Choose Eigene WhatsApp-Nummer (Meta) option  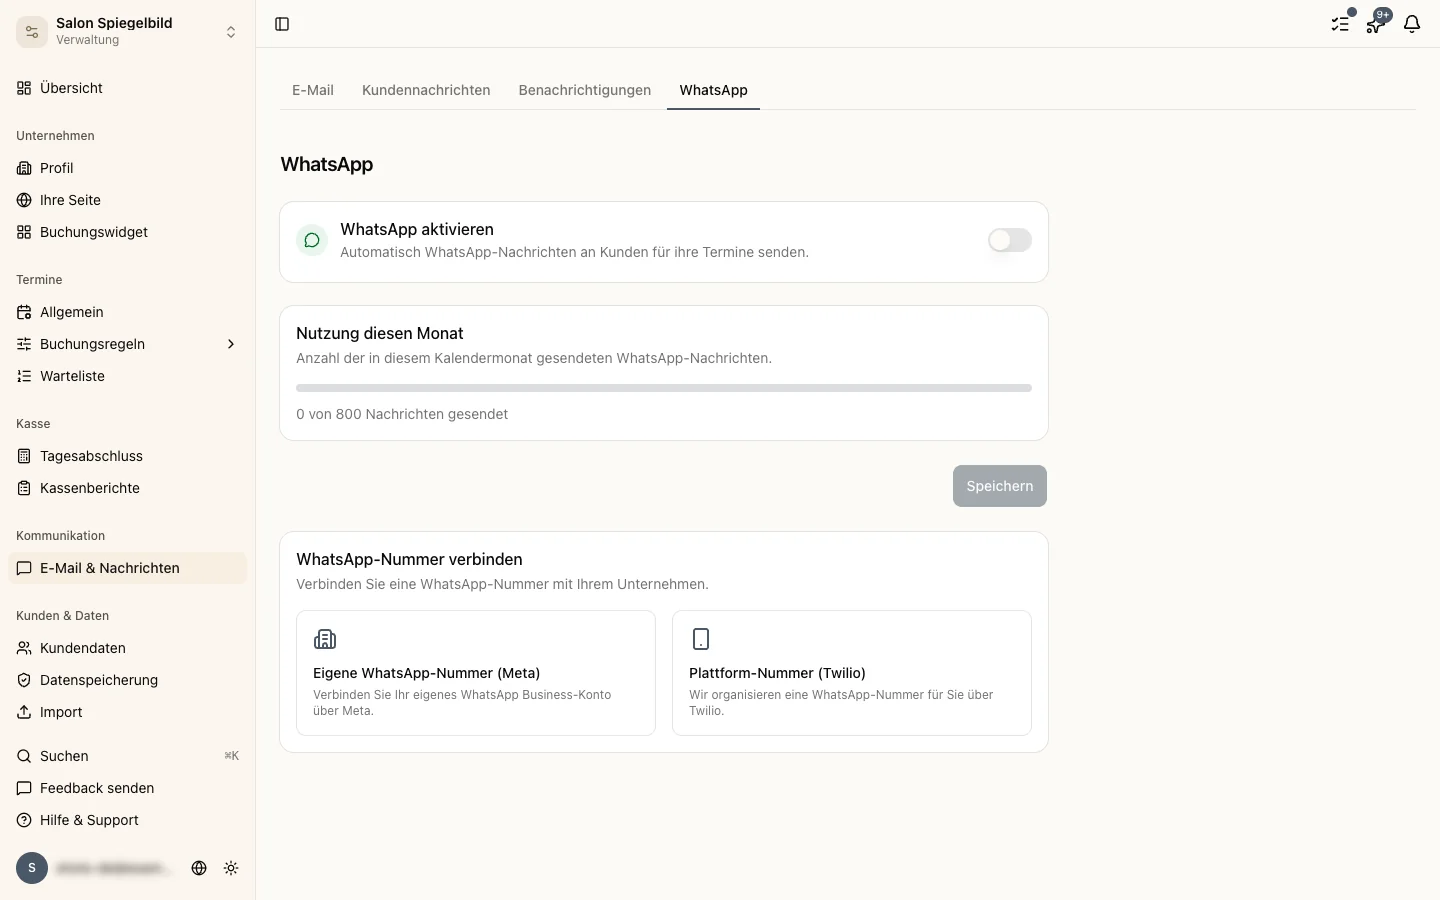[x=476, y=673]
